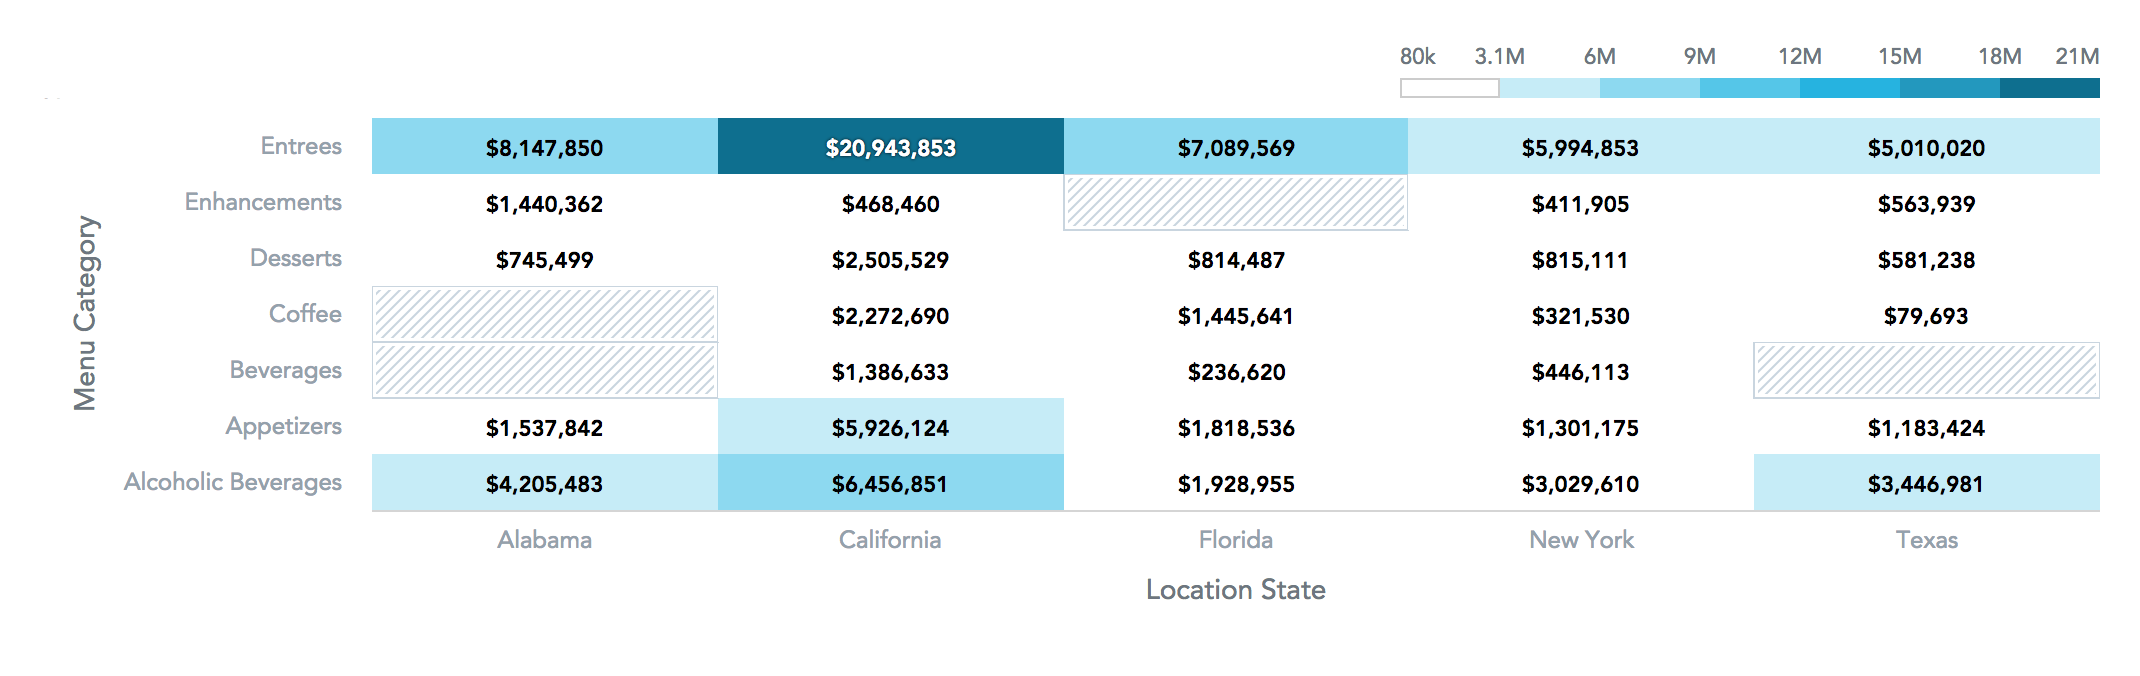Select the Texas Alcoholic Beverages cell $3,446,981
This screenshot has height=676, width=2140.
pos(1926,482)
